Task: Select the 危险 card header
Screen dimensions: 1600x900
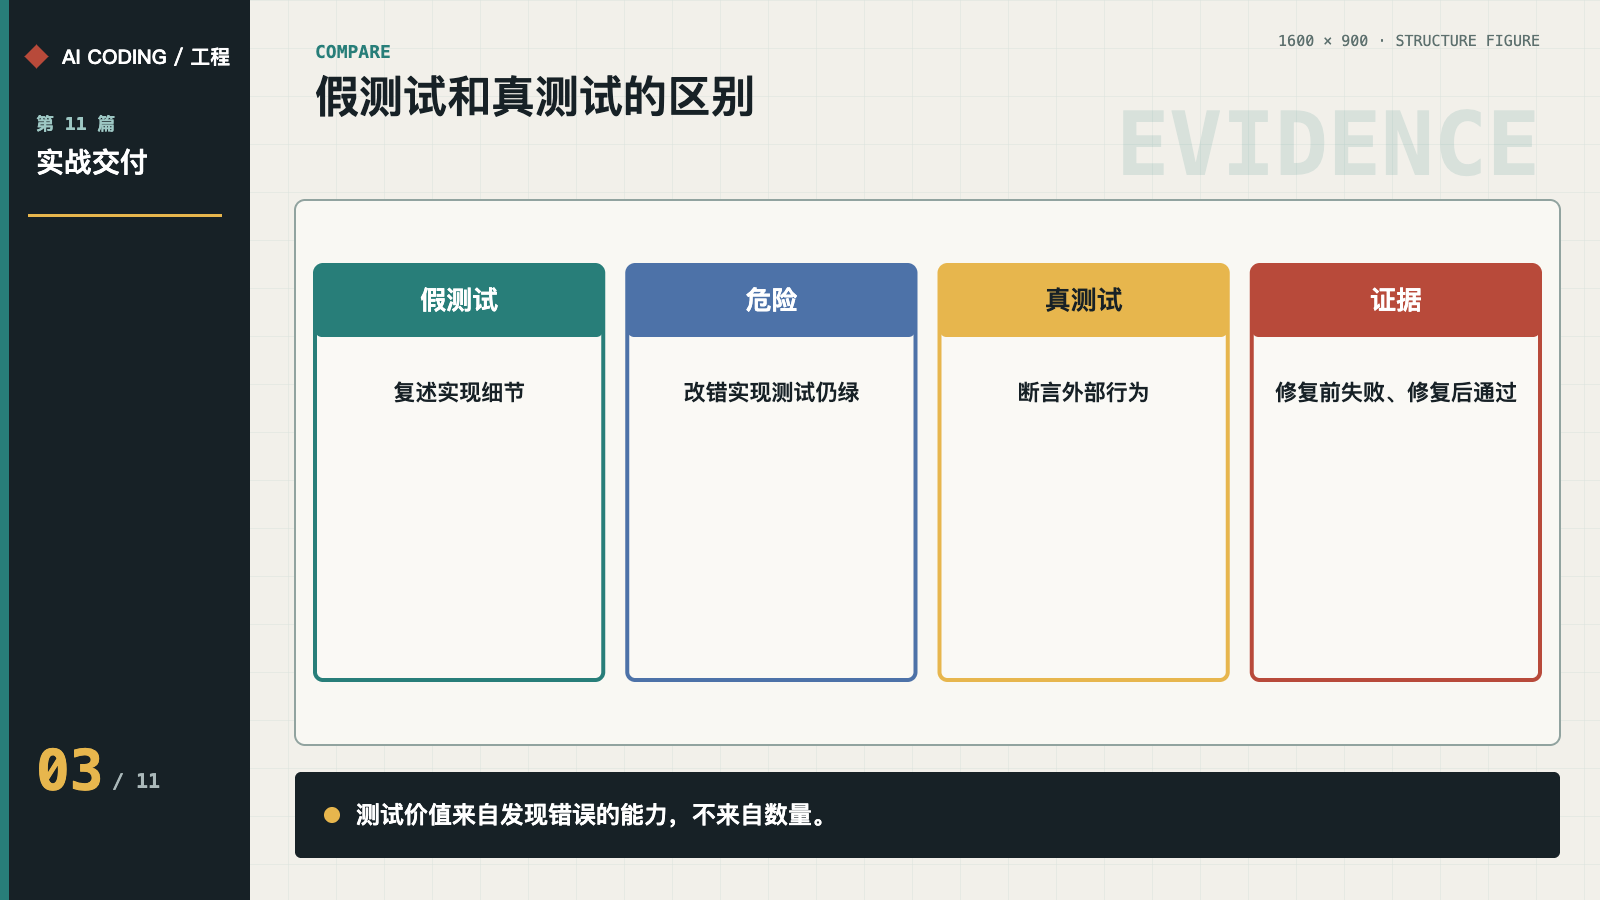Action: 771,300
